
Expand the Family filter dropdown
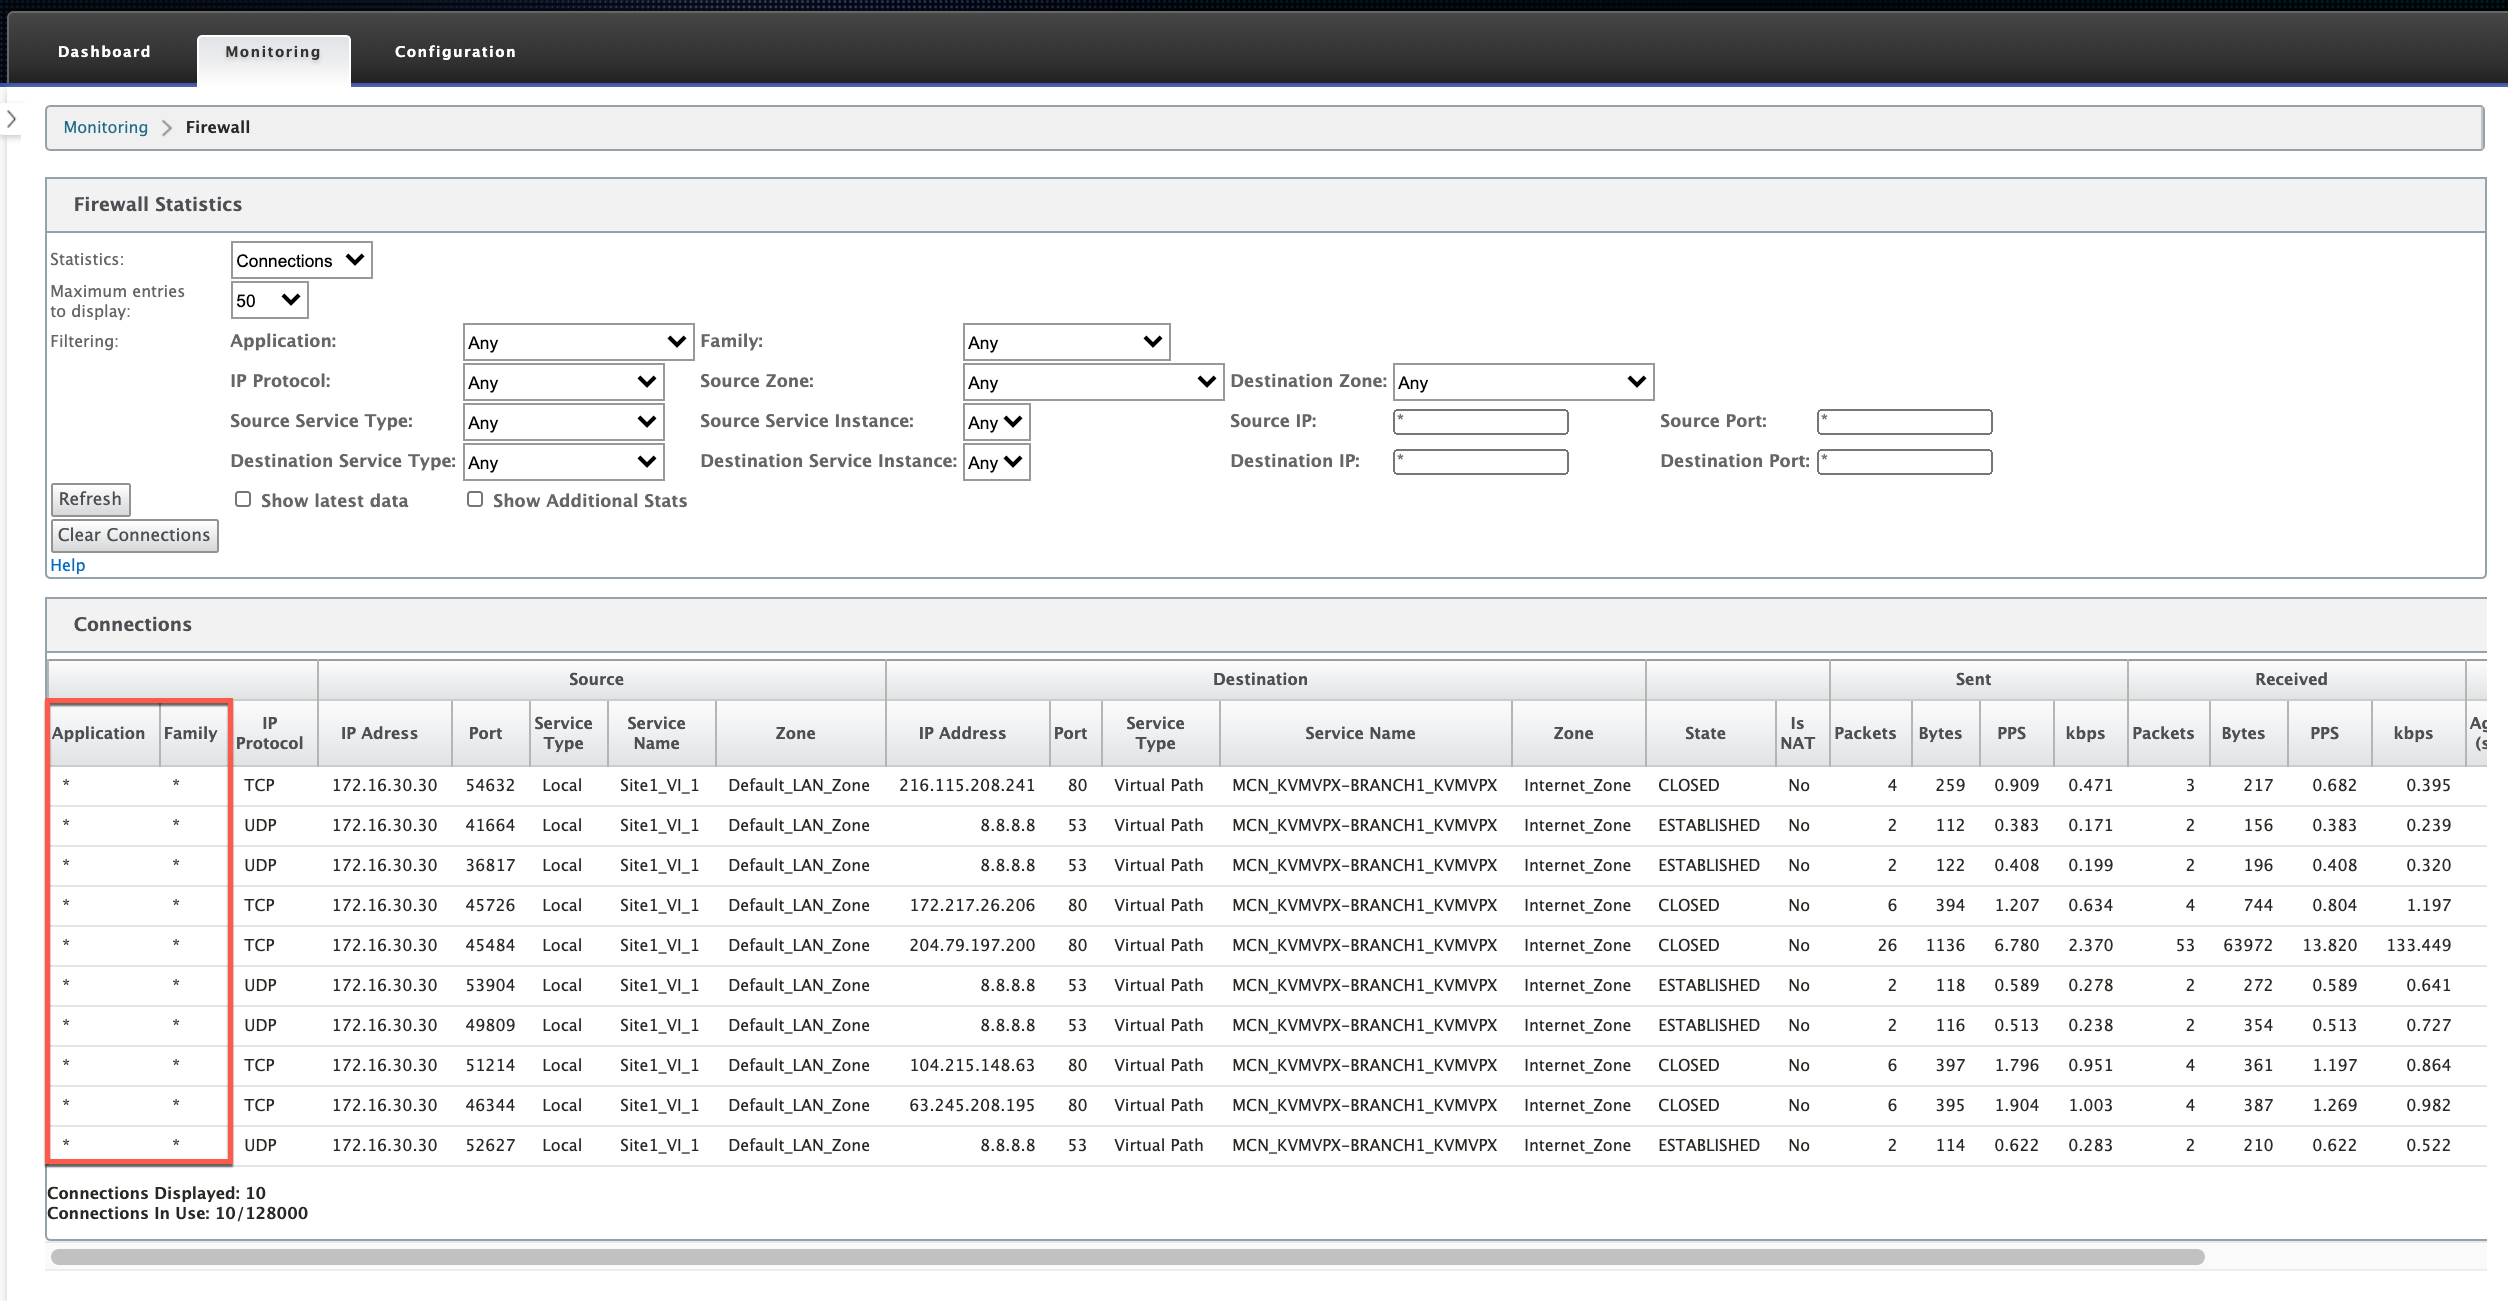(1066, 342)
